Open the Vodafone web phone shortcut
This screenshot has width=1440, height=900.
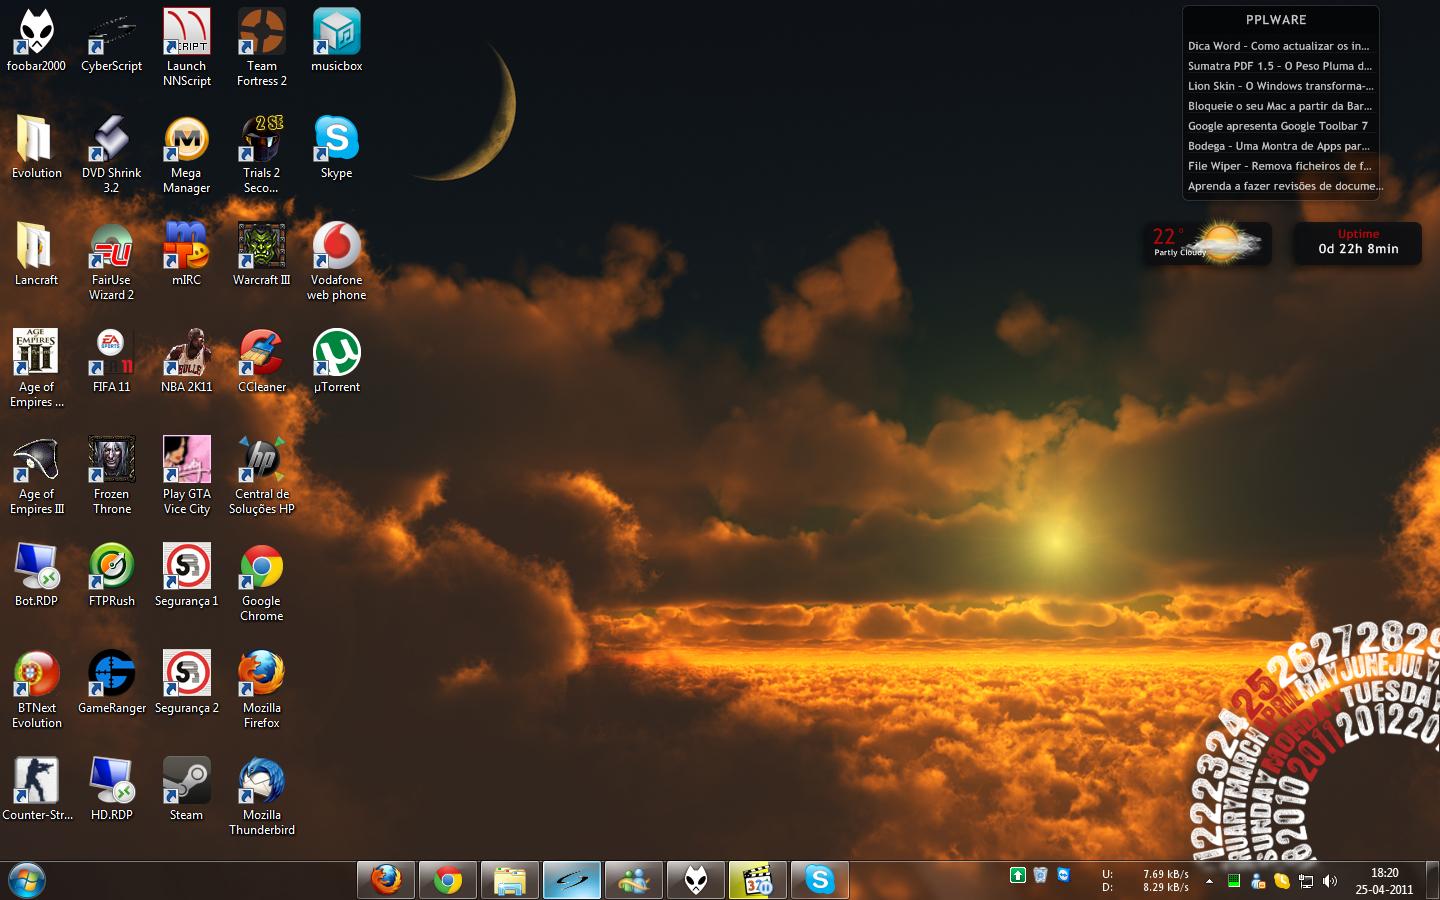point(337,262)
